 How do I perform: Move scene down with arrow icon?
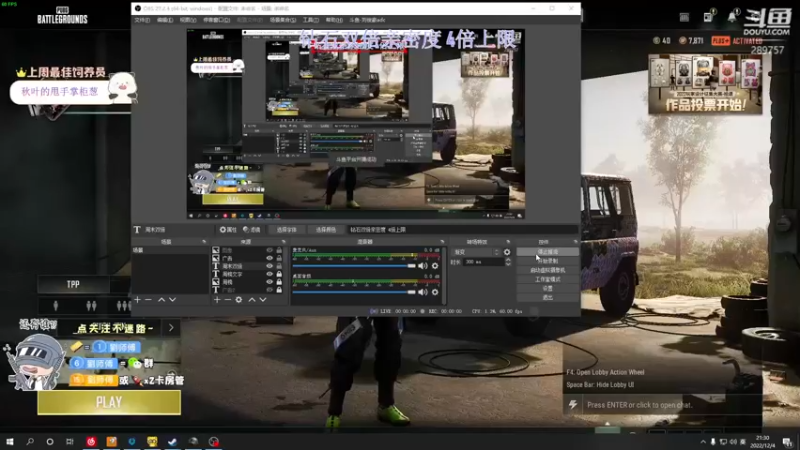pos(172,299)
